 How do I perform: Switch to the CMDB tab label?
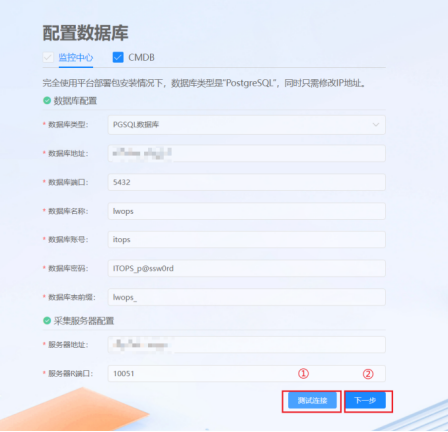pyautogui.click(x=141, y=57)
